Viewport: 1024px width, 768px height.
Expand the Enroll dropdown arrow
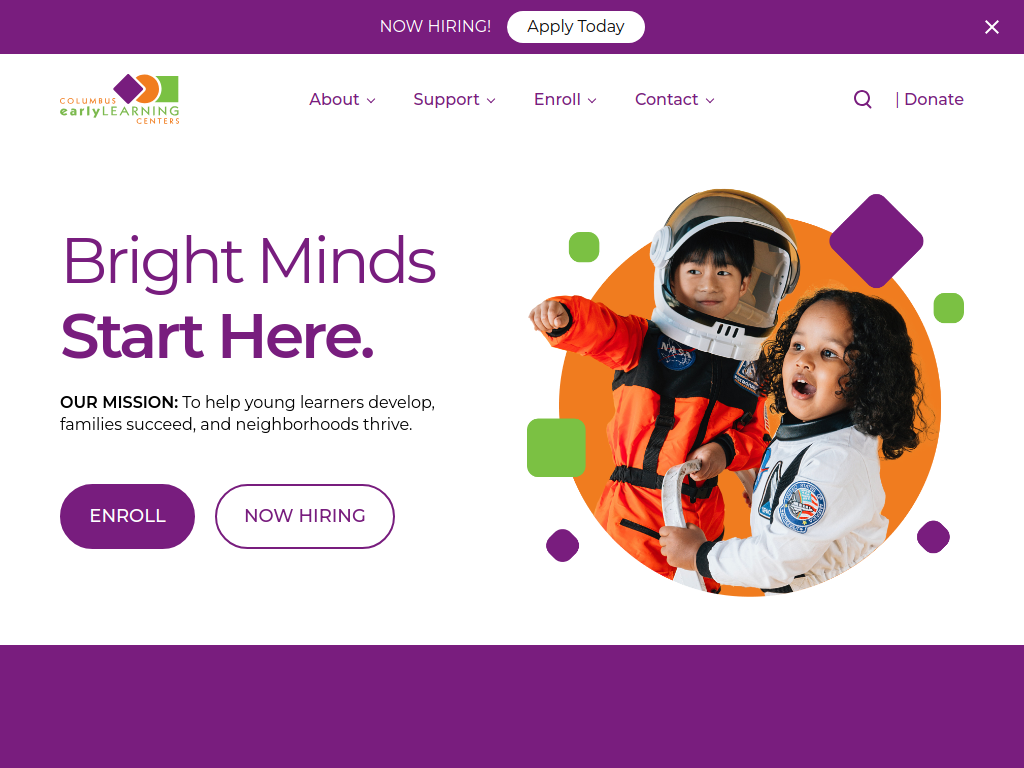[592, 101]
